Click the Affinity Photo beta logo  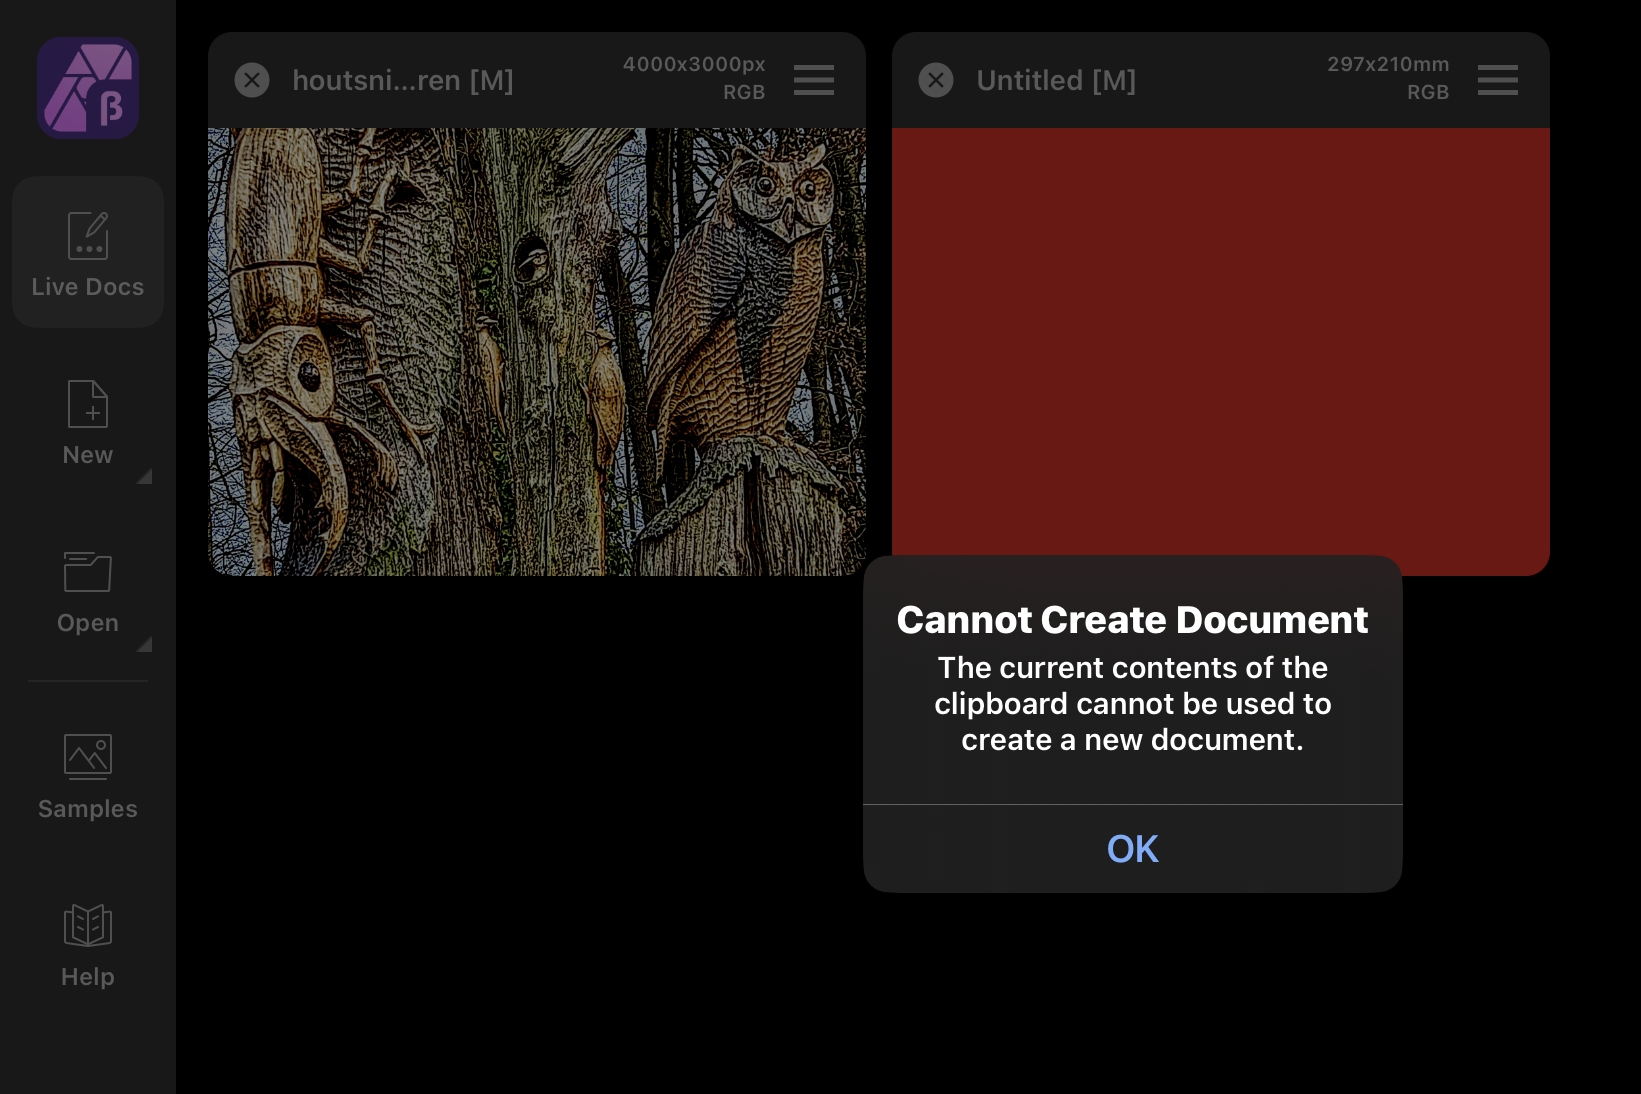[x=88, y=88]
